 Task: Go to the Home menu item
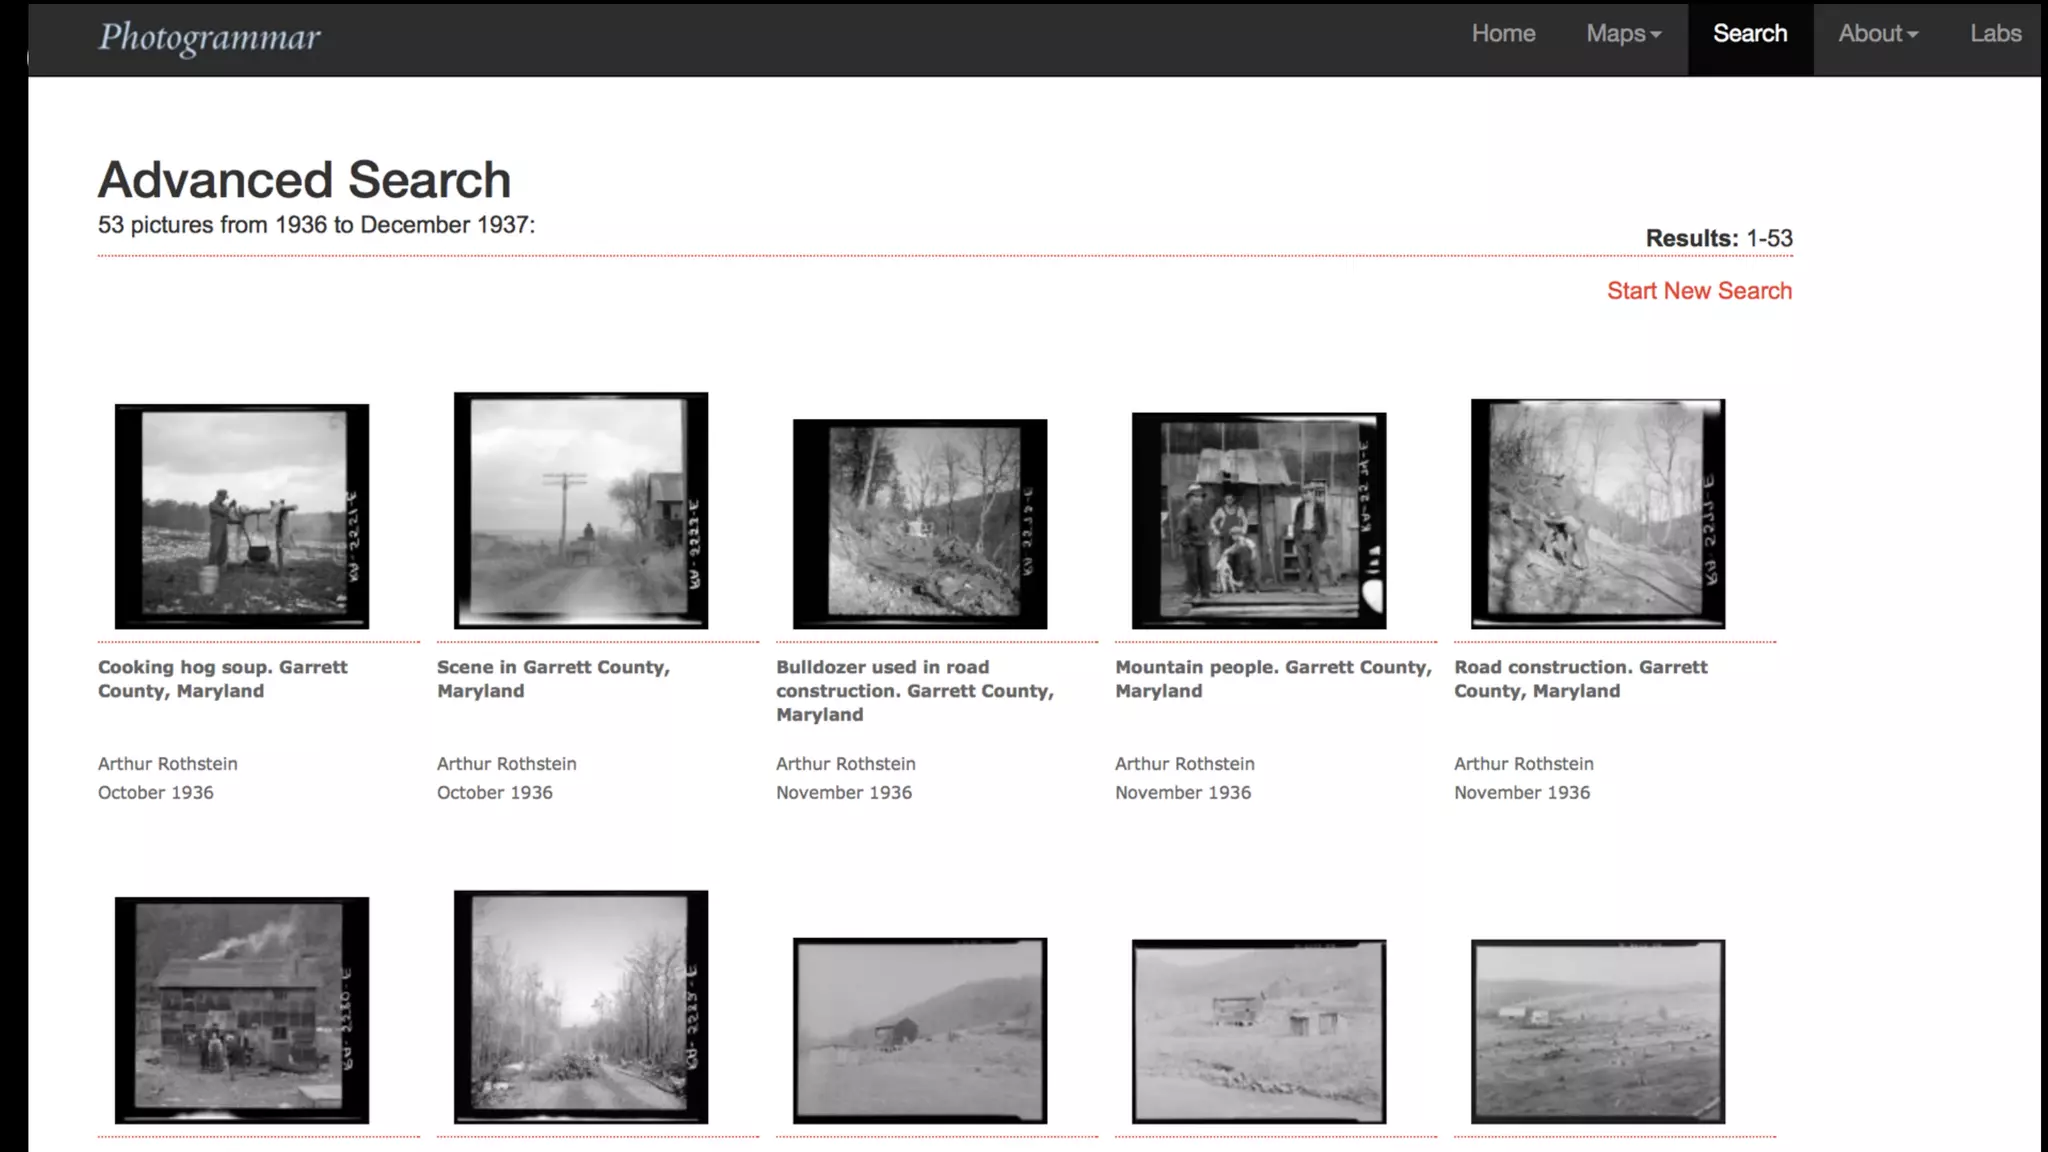coord(1503,34)
